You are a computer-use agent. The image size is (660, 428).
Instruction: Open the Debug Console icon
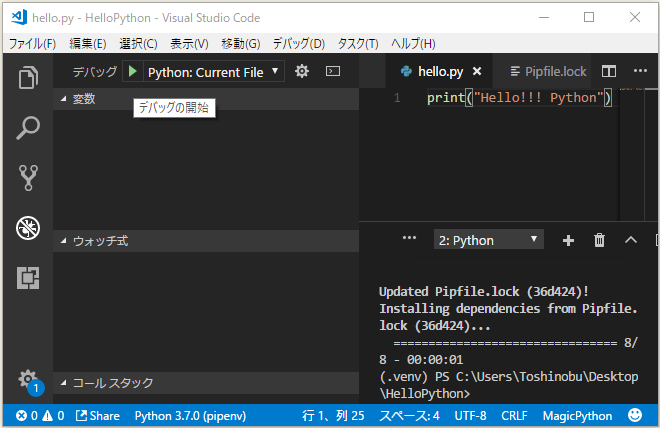pyautogui.click(x=333, y=71)
